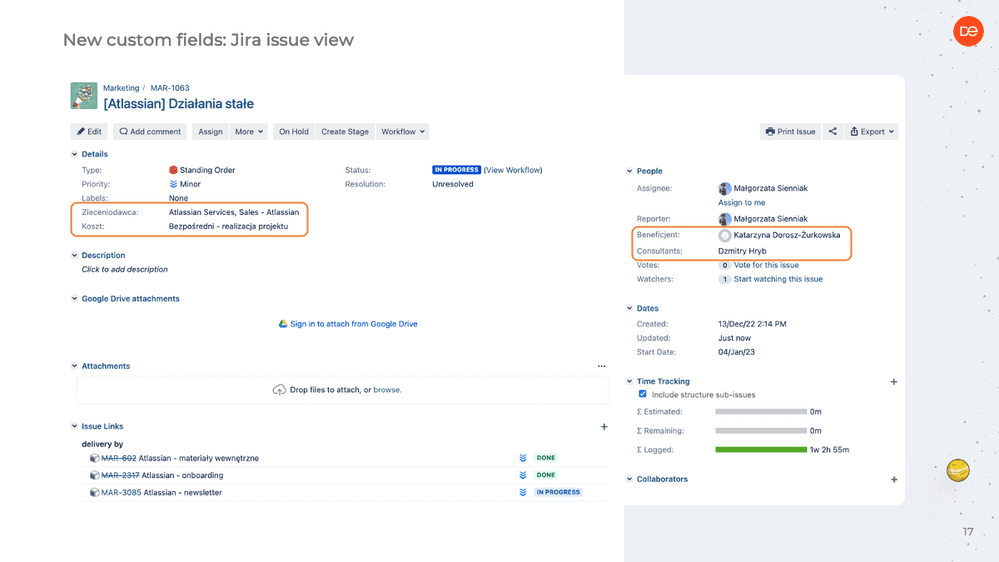The image size is (999, 562).
Task: Click the orange logo in corner
Action: (x=967, y=32)
